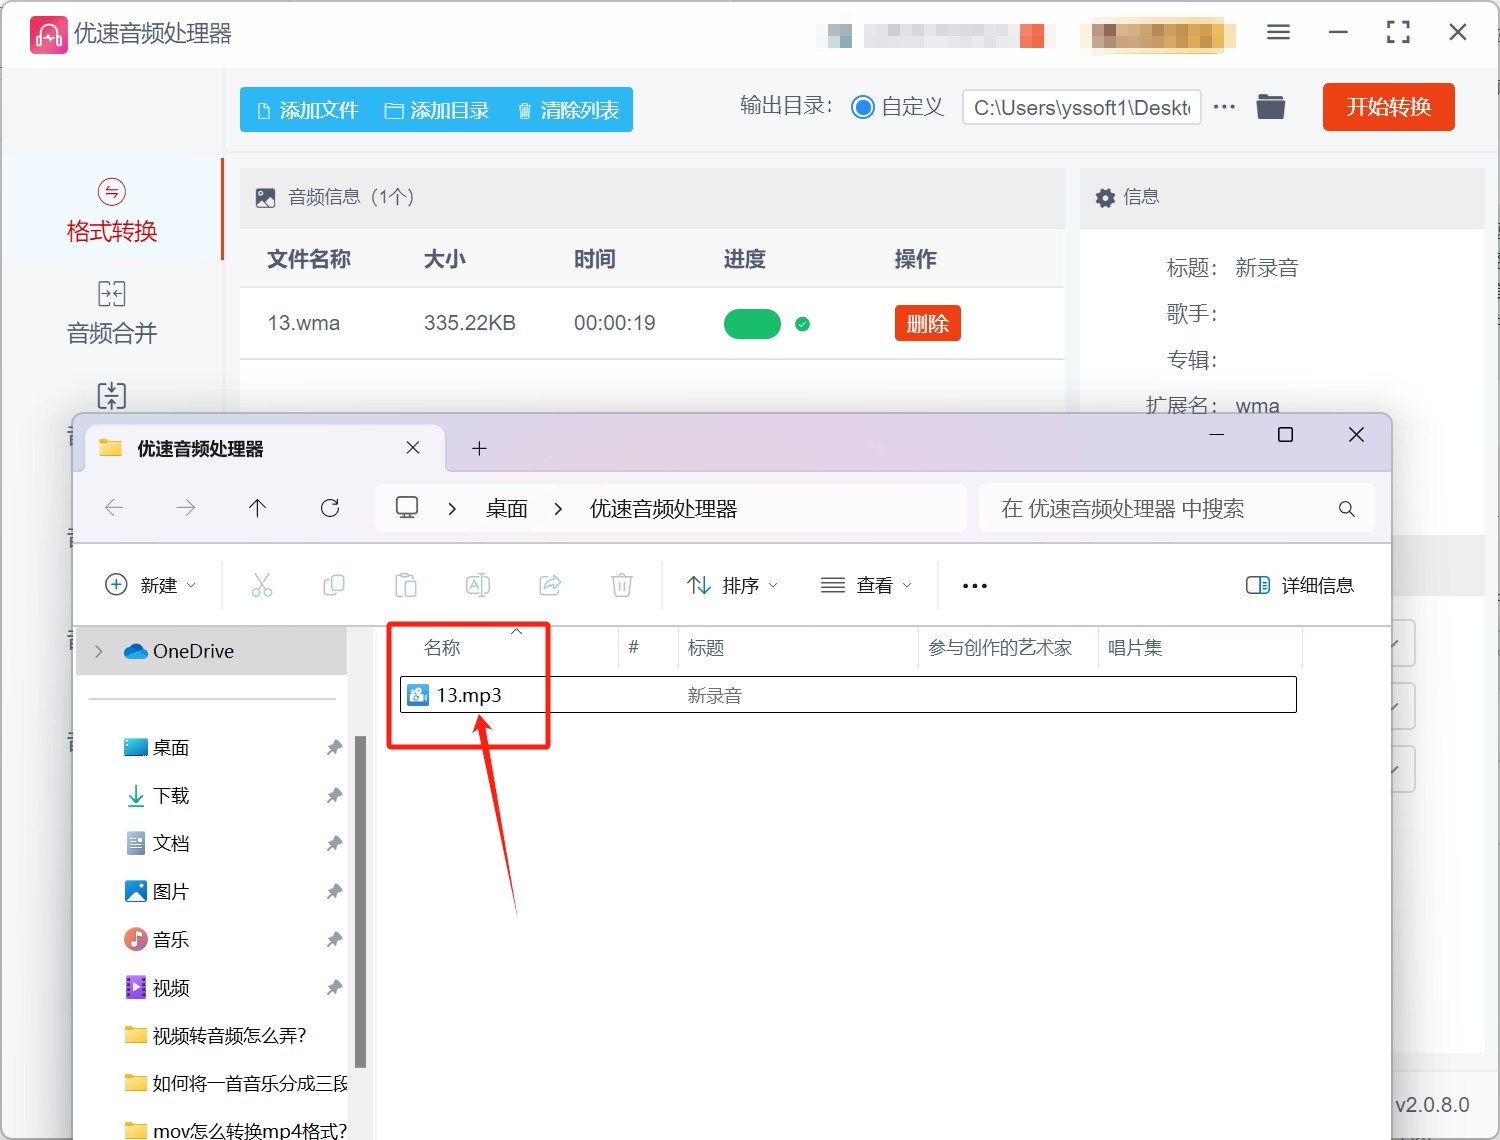This screenshot has height=1140, width=1500.
Task: Select the 自定义 output directory radio button
Action: (x=862, y=107)
